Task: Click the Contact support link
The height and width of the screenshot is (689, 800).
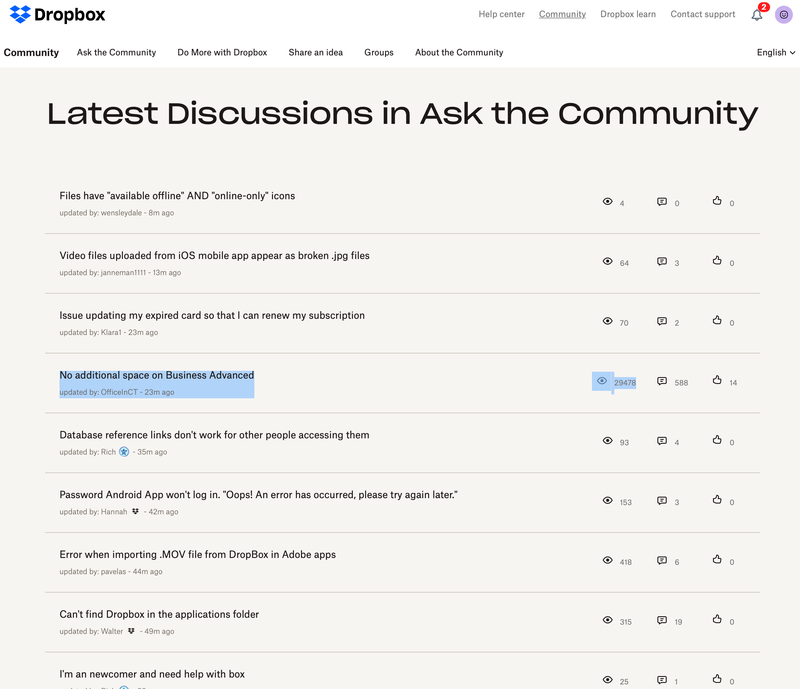Action: tap(702, 15)
